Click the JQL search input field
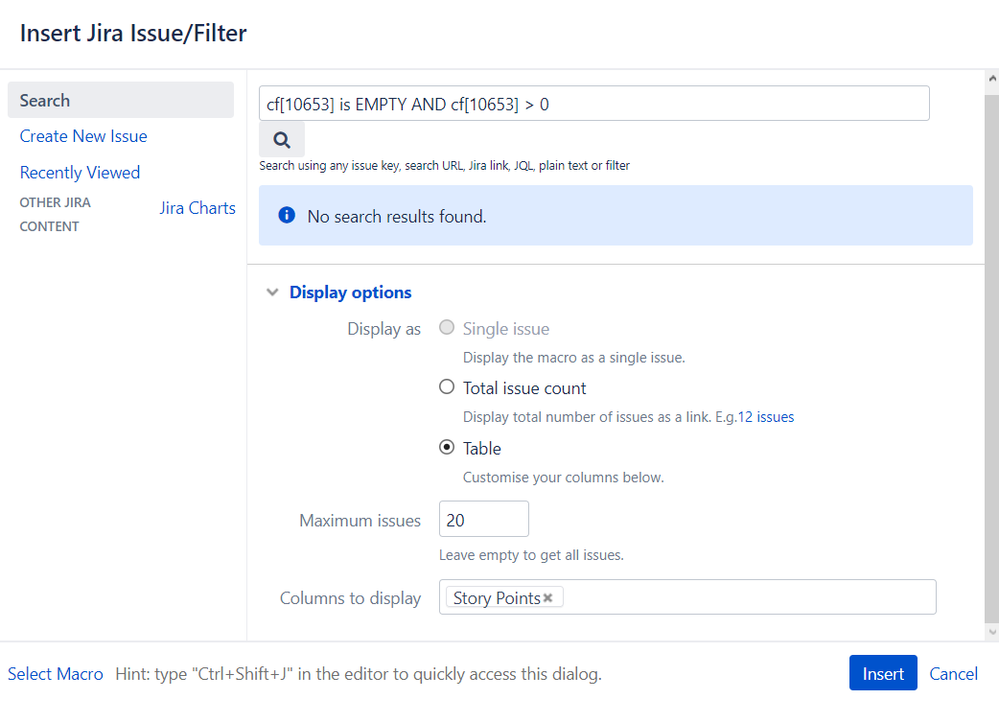This screenshot has width=999, height=701. point(593,103)
